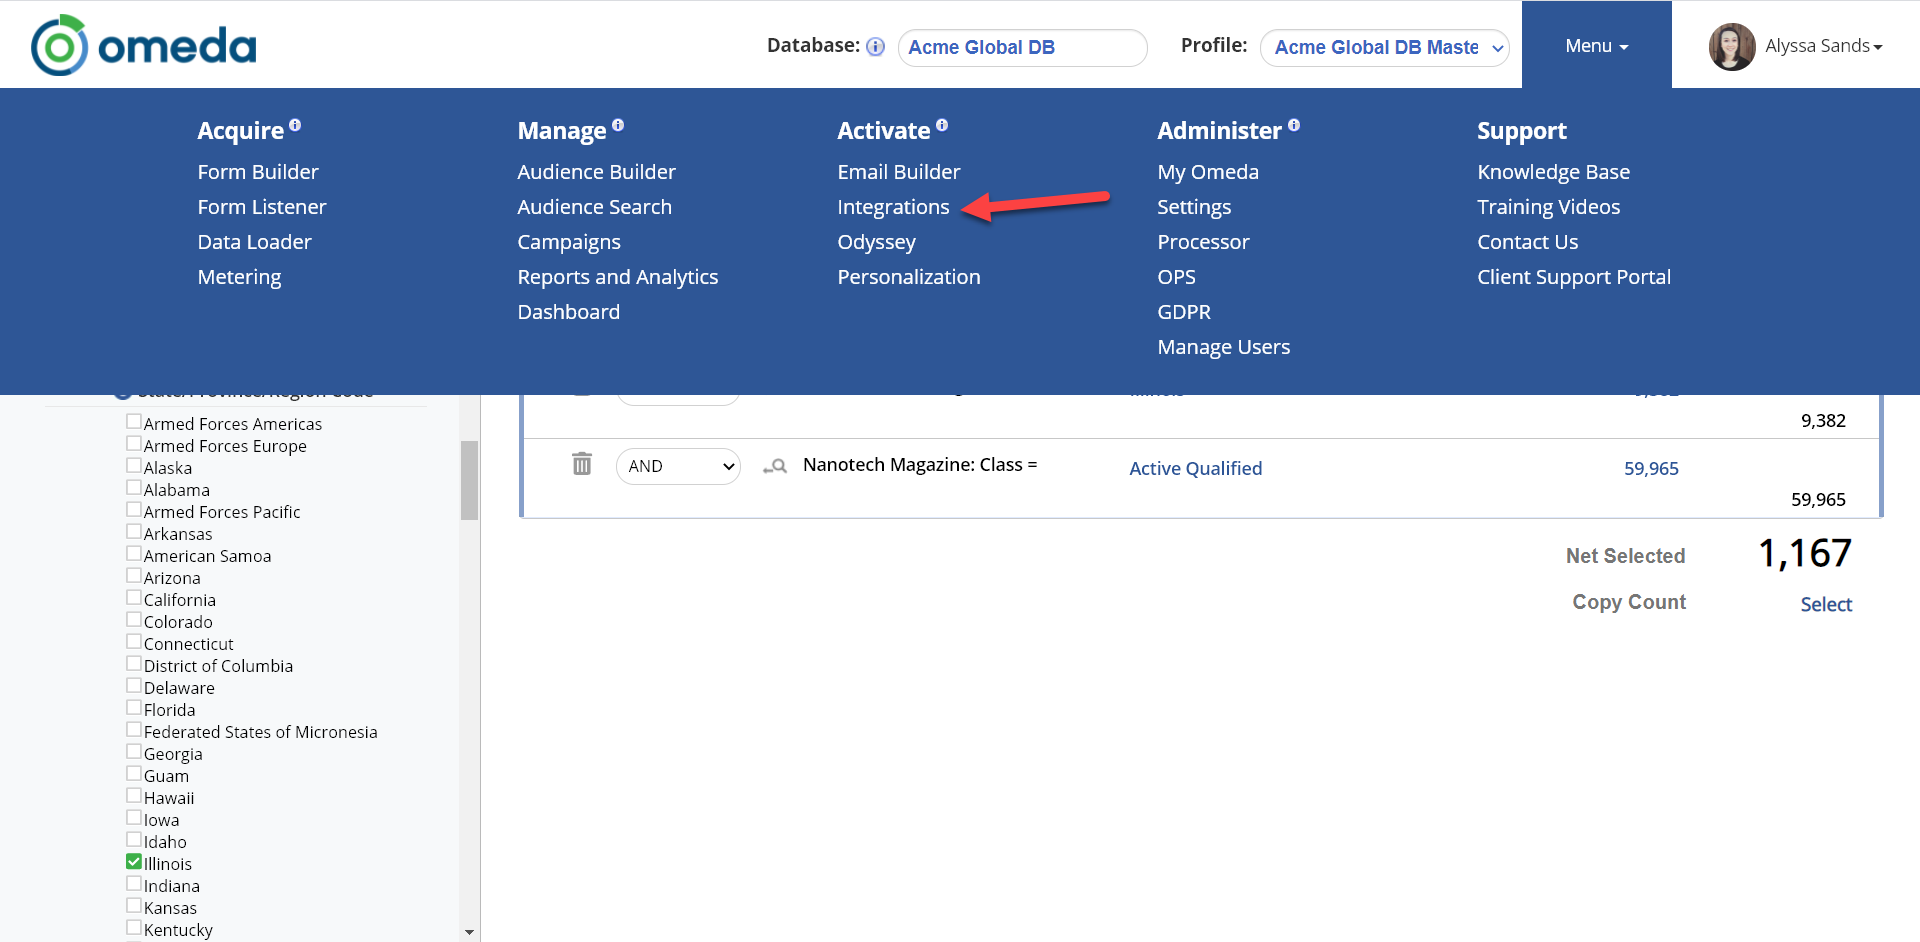This screenshot has height=942, width=1920.
Task: Click the Omeda logo
Action: pyautogui.click(x=143, y=45)
